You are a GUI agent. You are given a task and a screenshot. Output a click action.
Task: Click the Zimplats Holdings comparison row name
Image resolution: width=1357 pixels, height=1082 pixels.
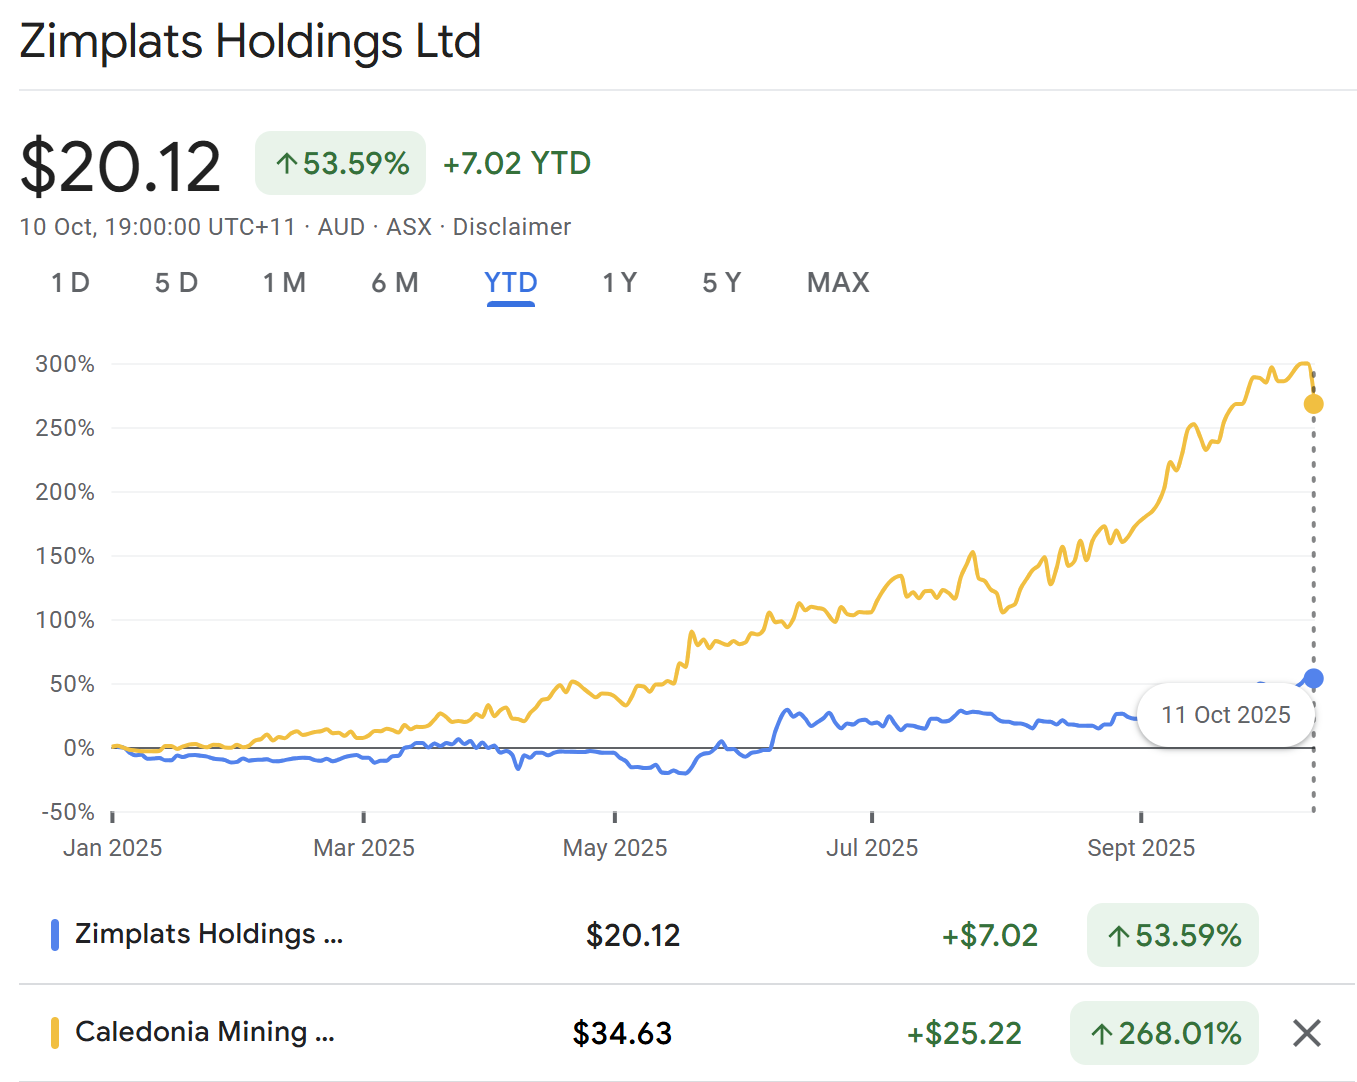(209, 934)
